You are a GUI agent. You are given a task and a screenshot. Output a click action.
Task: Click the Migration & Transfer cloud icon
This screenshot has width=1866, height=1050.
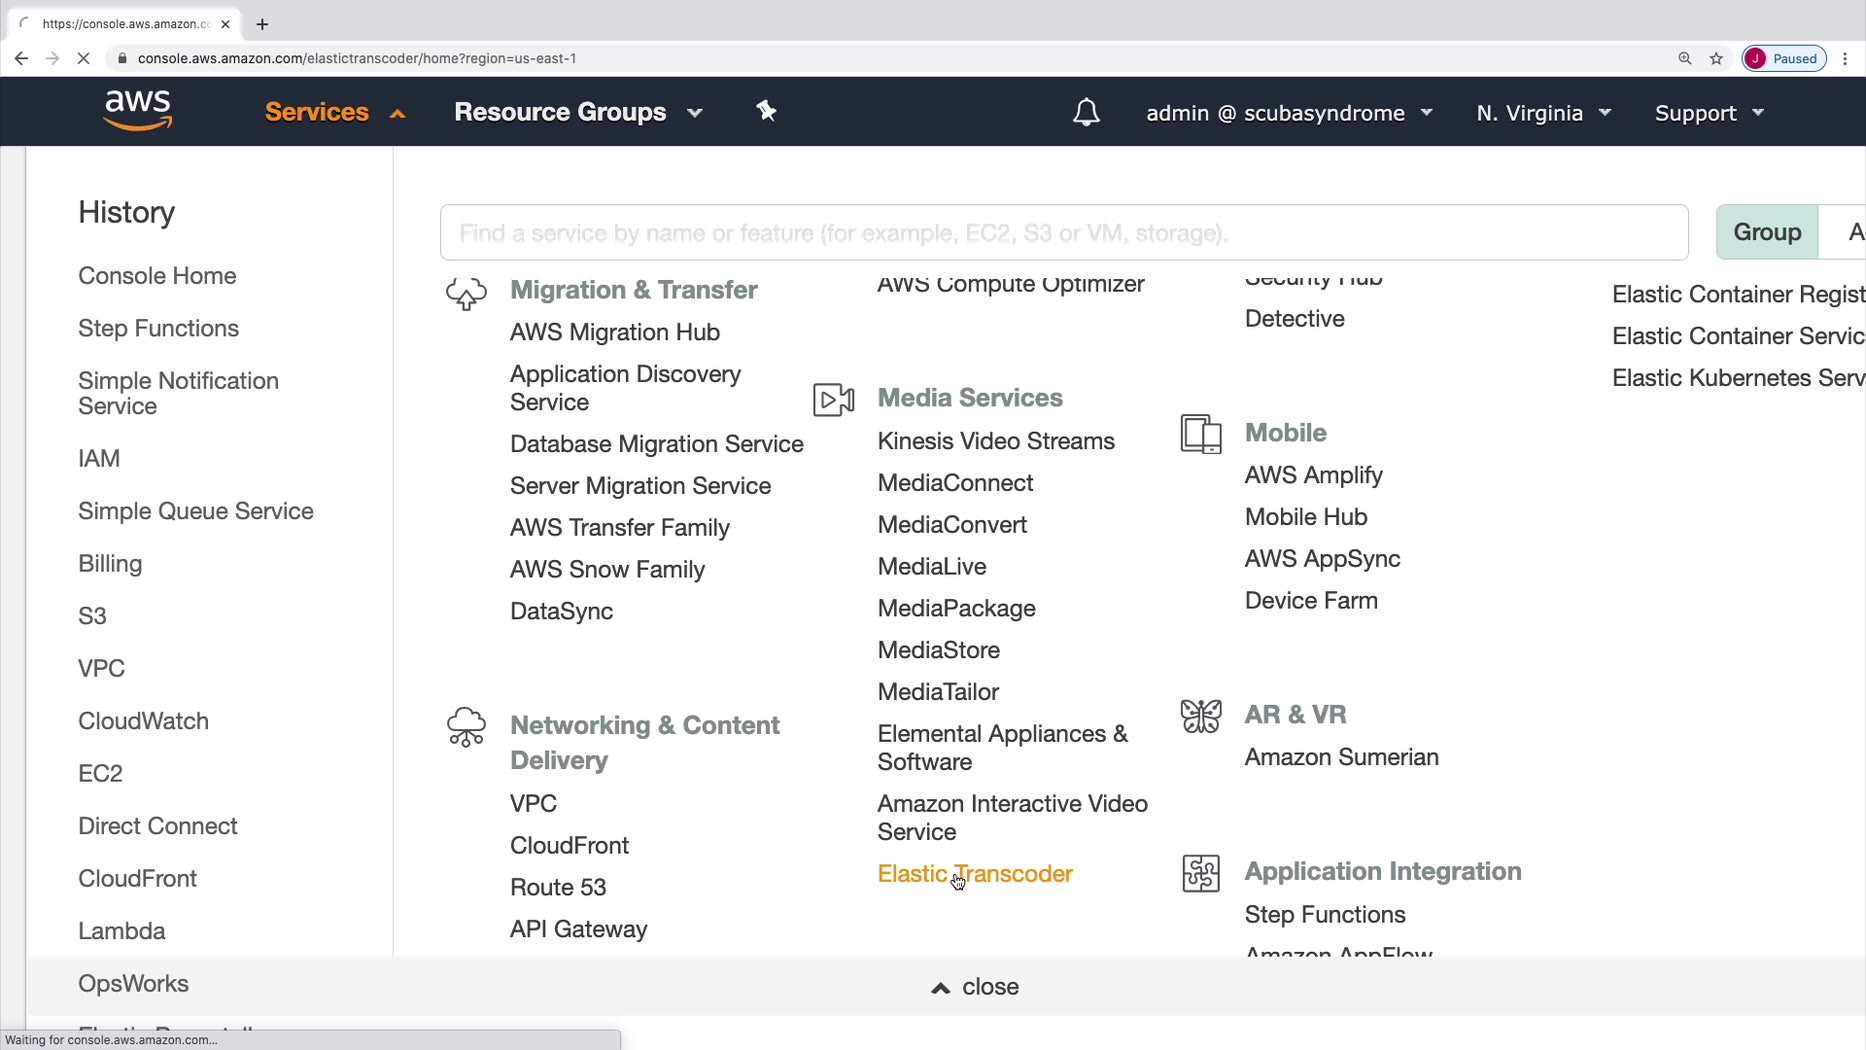tap(466, 292)
